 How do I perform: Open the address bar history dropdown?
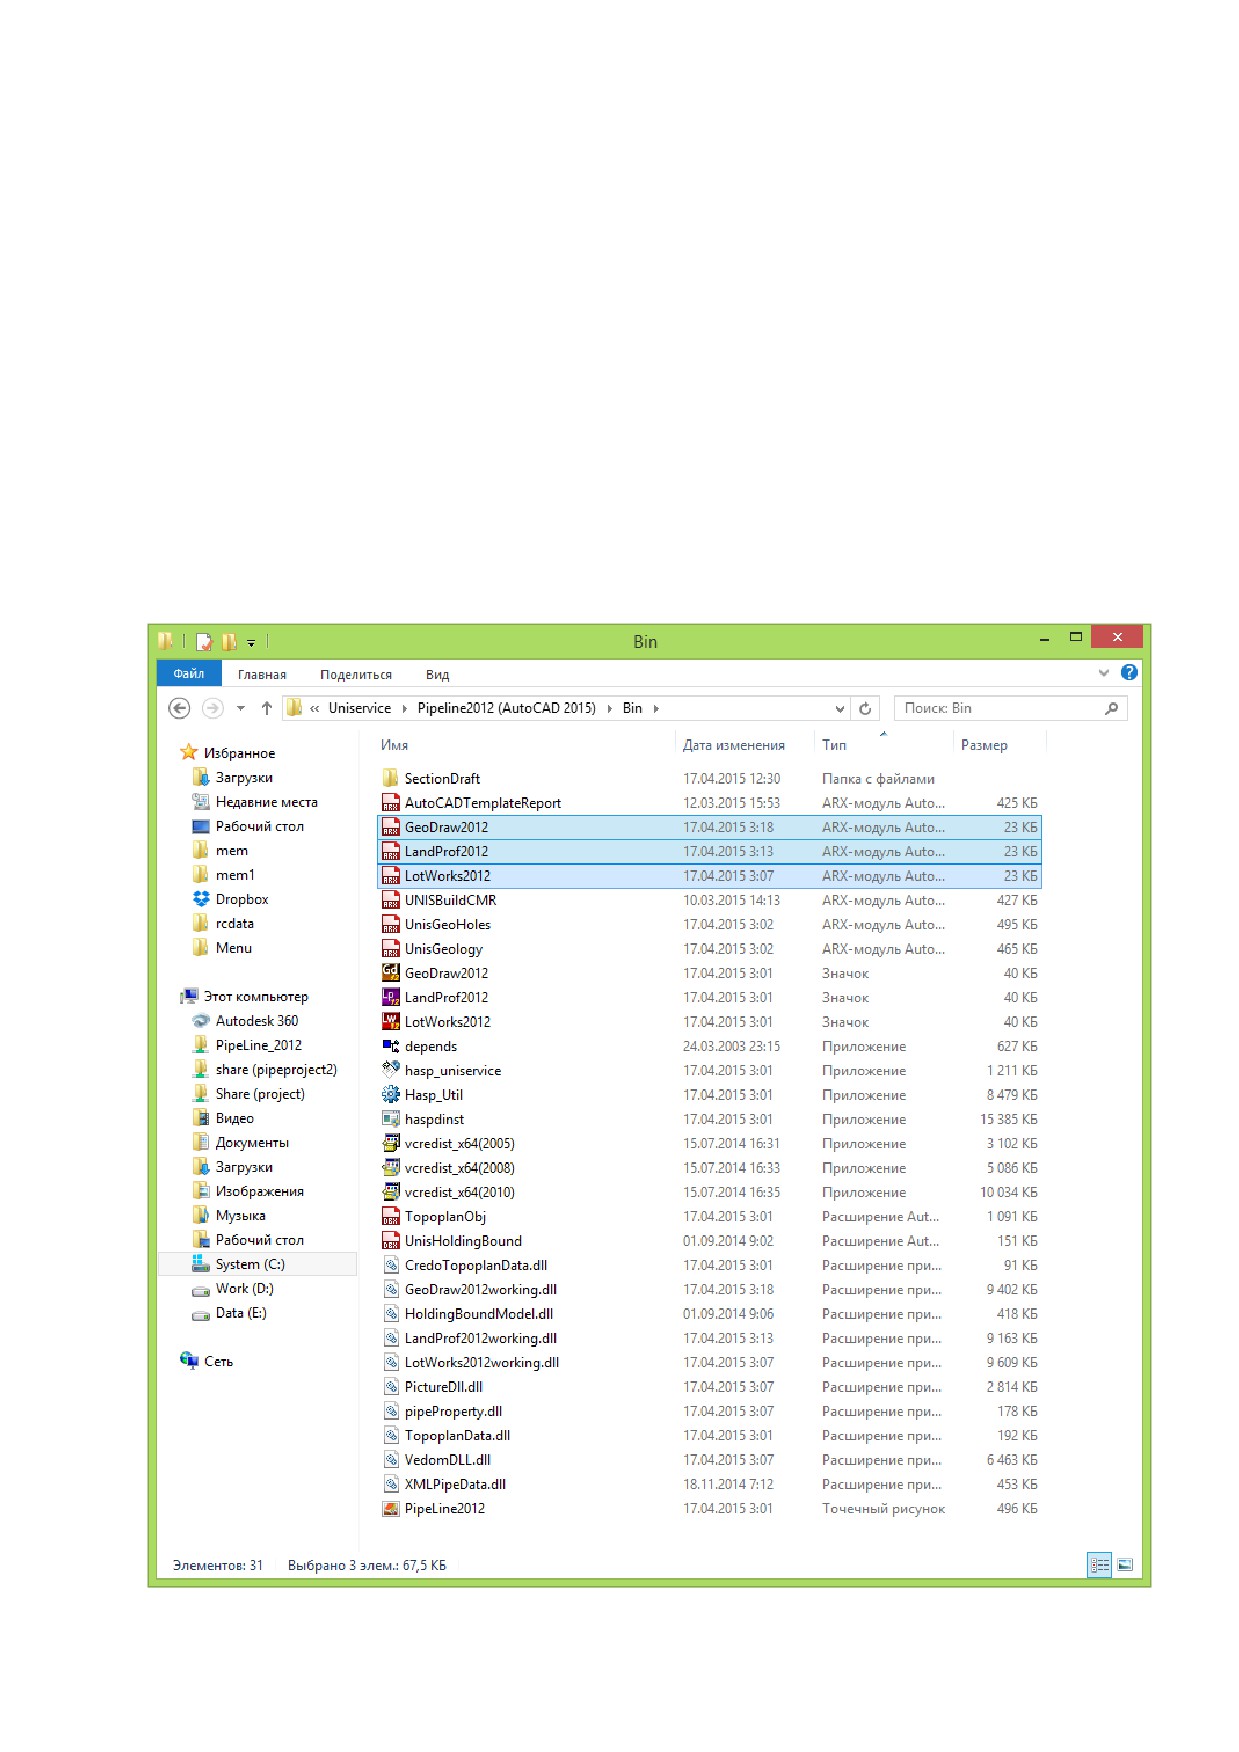tap(840, 708)
